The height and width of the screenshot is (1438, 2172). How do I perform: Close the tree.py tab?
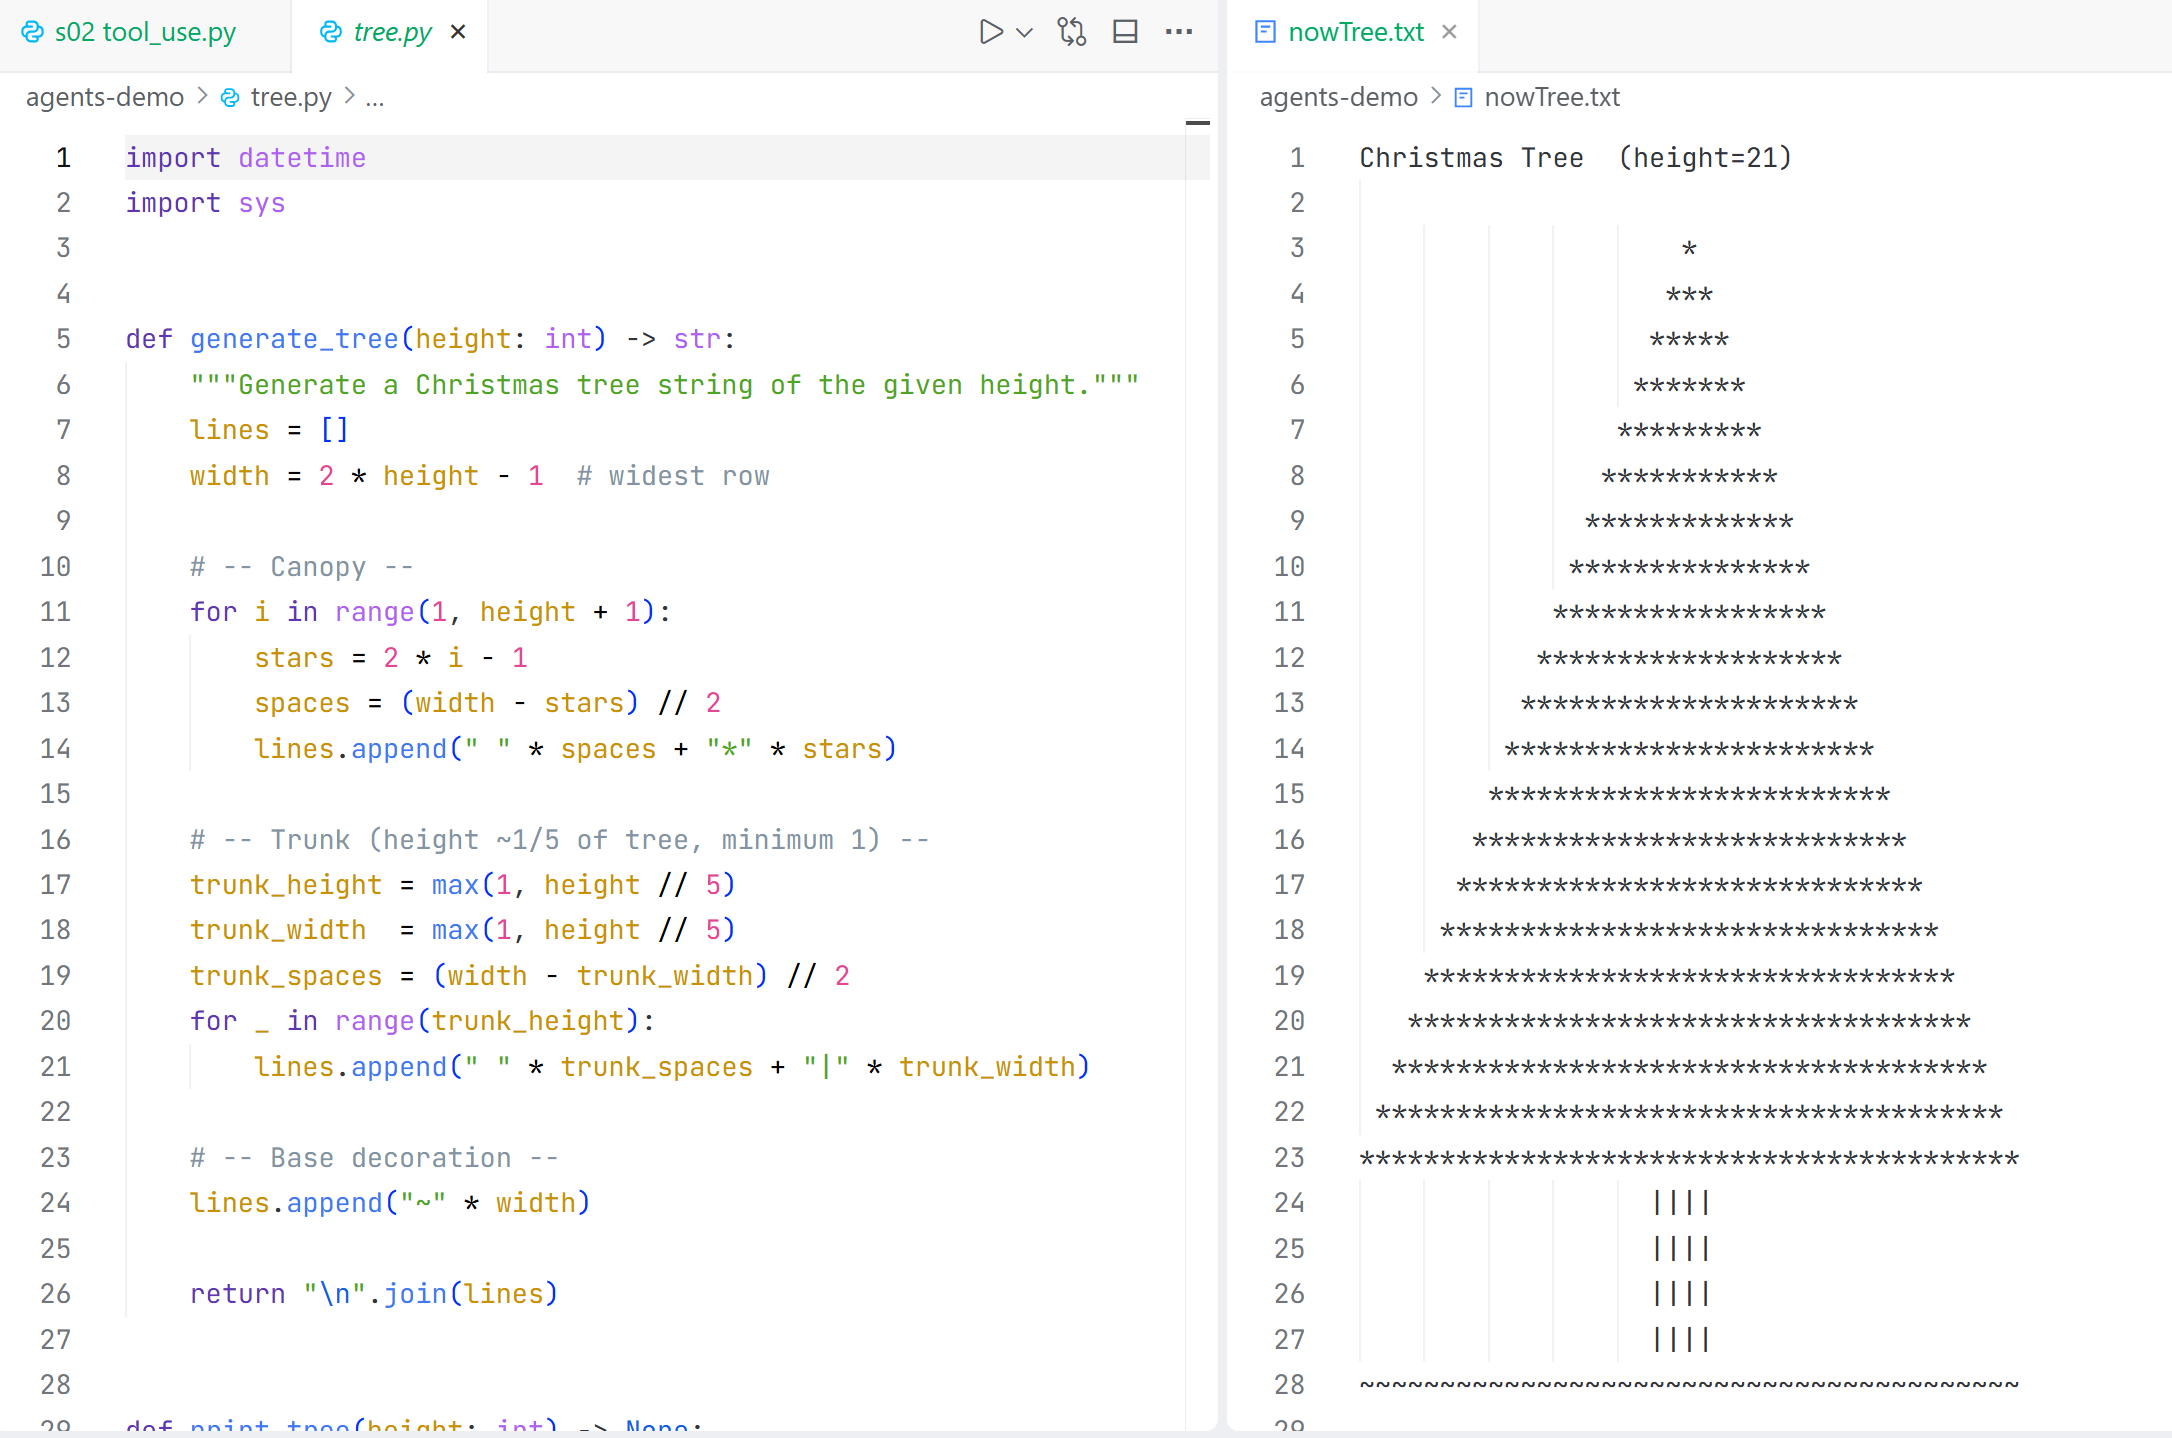(x=458, y=32)
